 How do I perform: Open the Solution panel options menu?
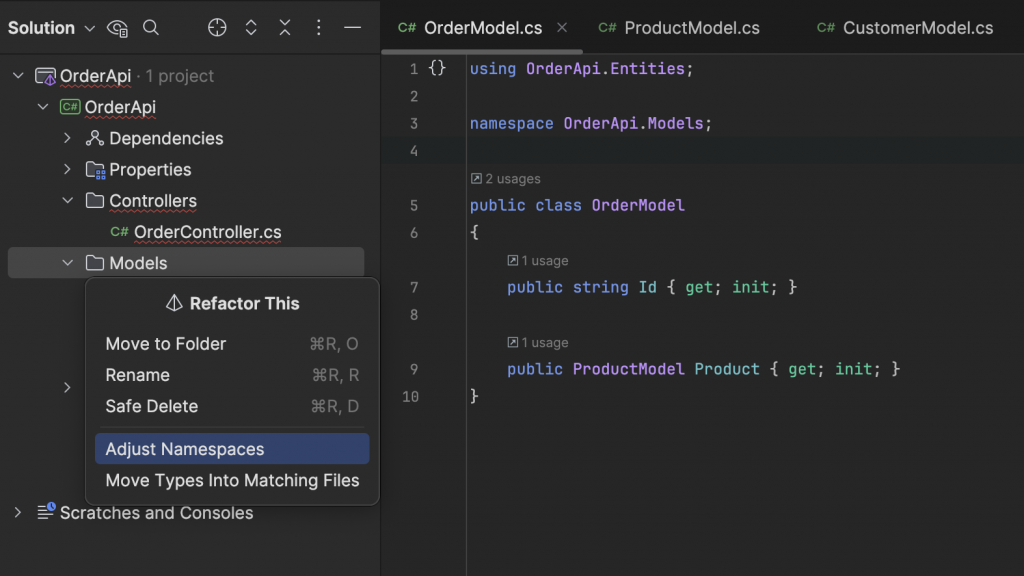(319, 28)
